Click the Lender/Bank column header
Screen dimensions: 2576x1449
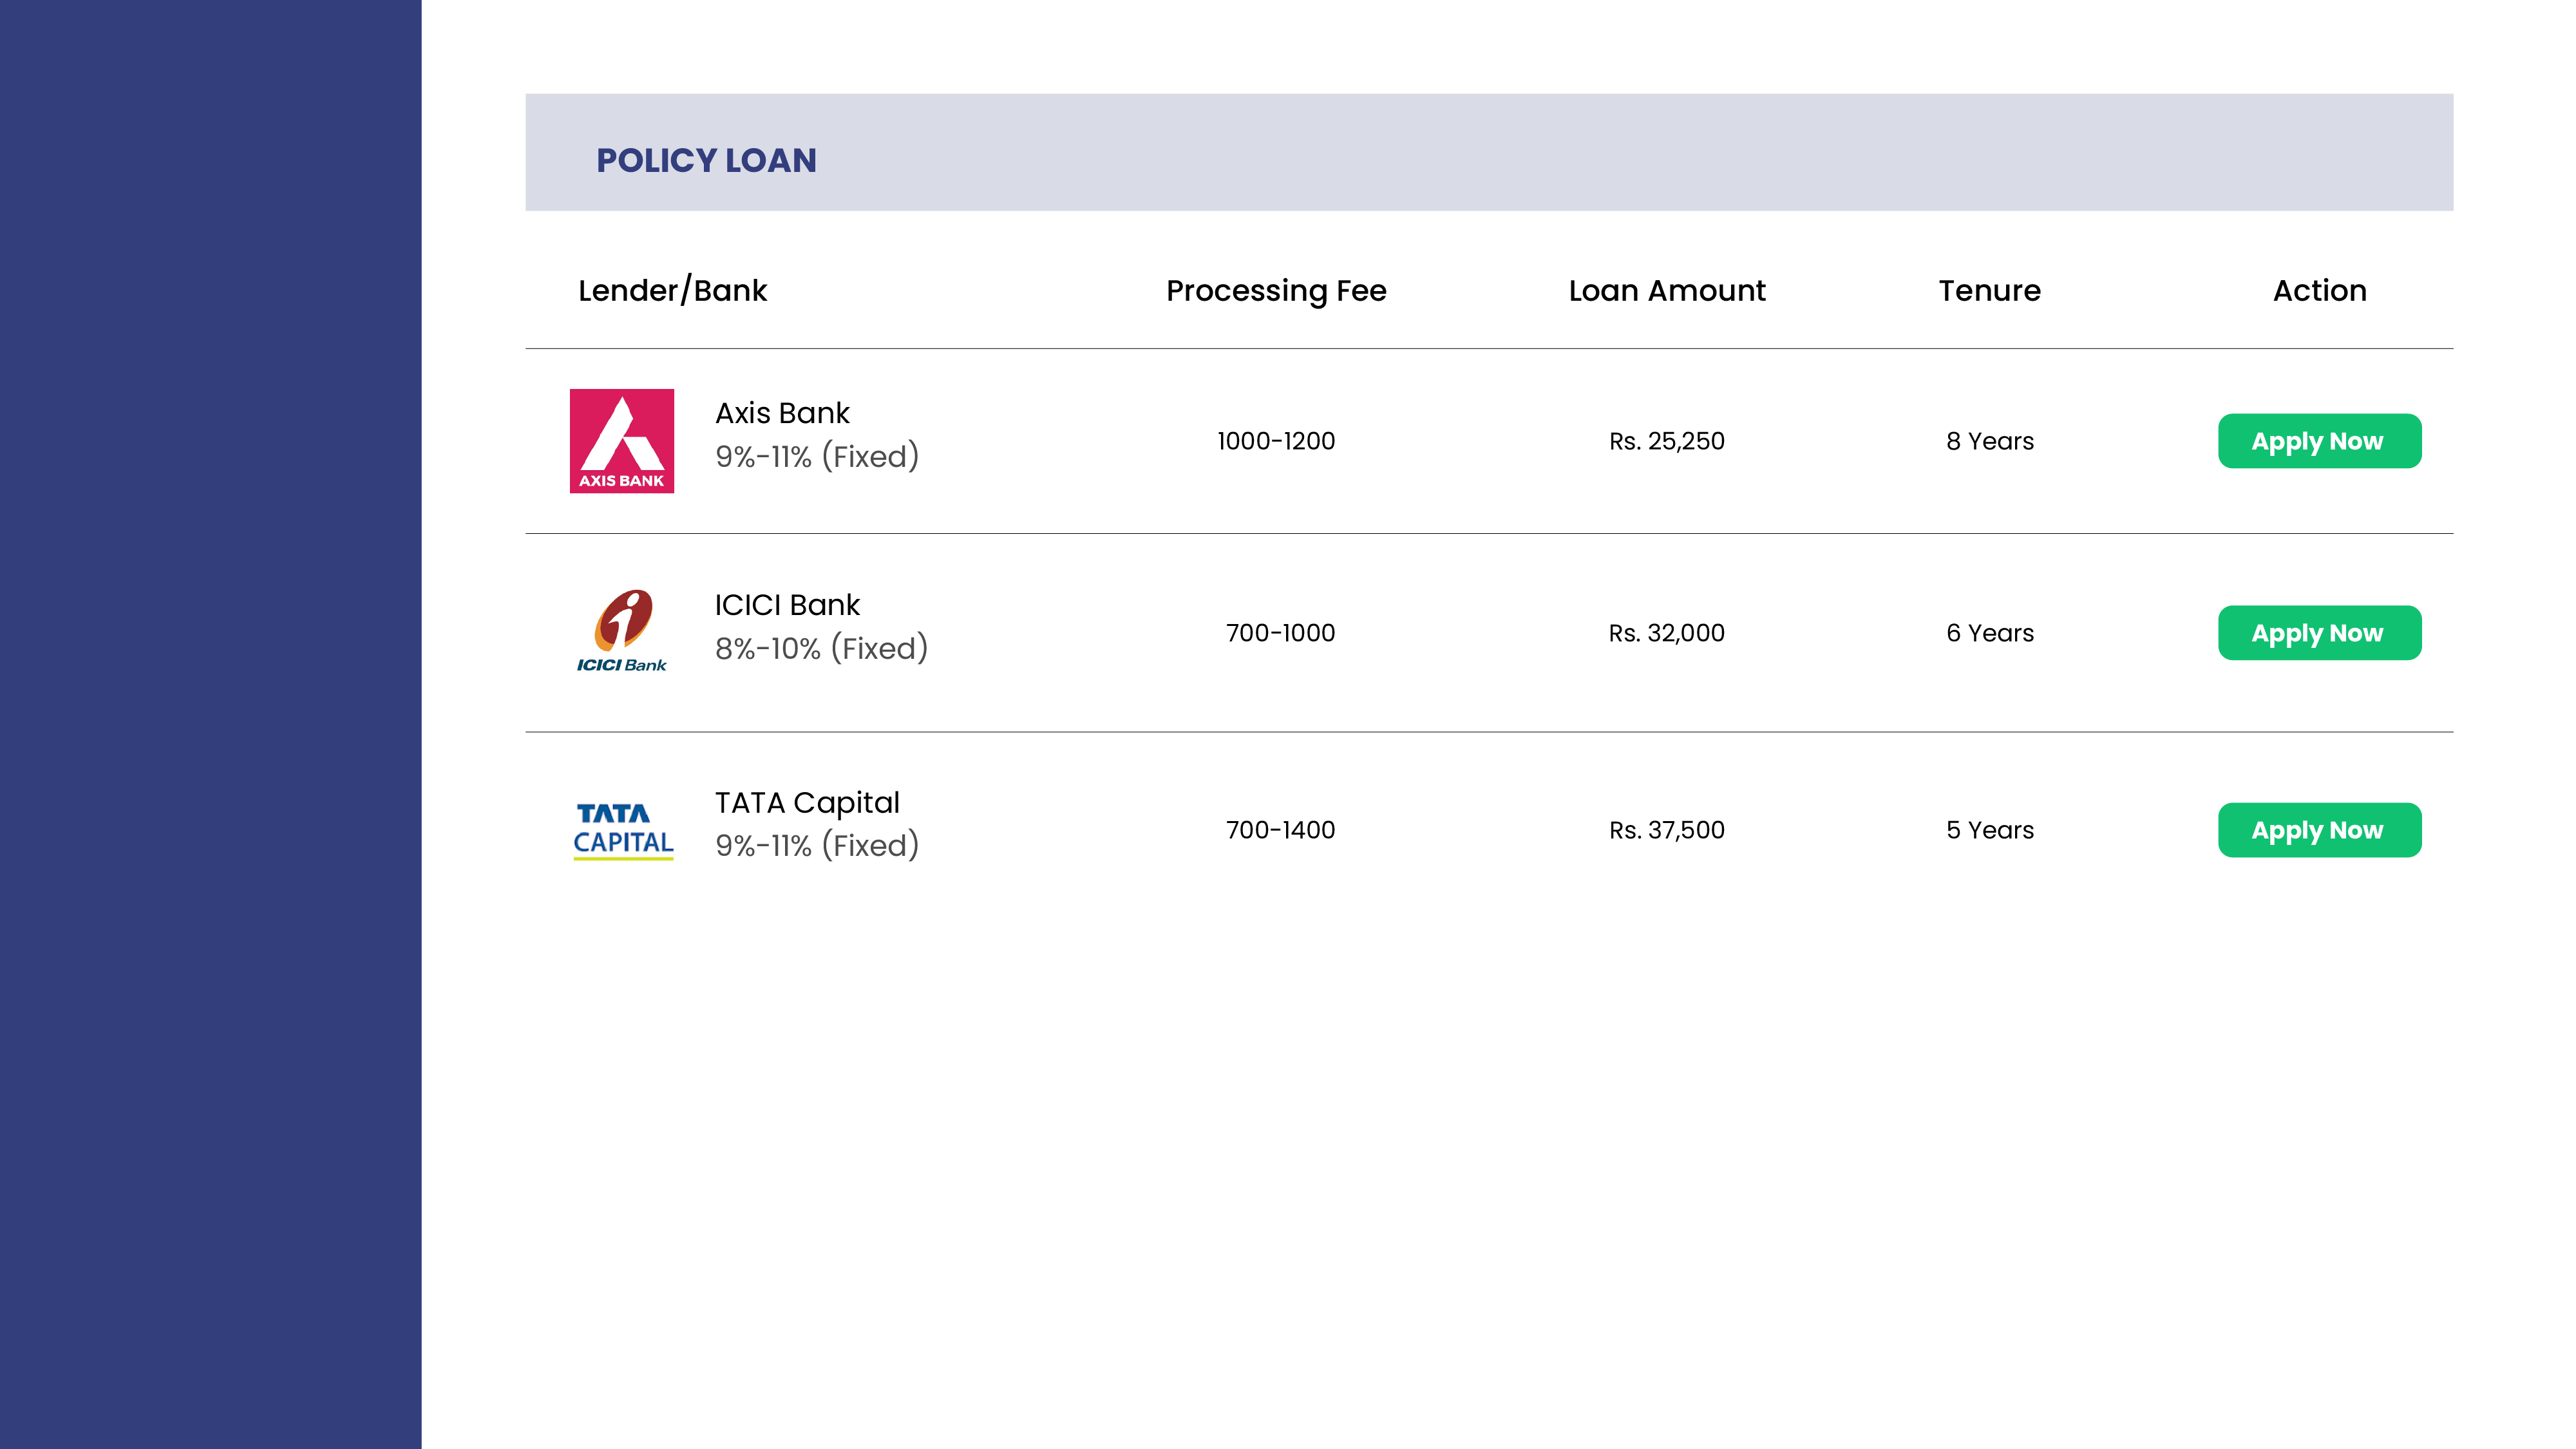pos(672,290)
